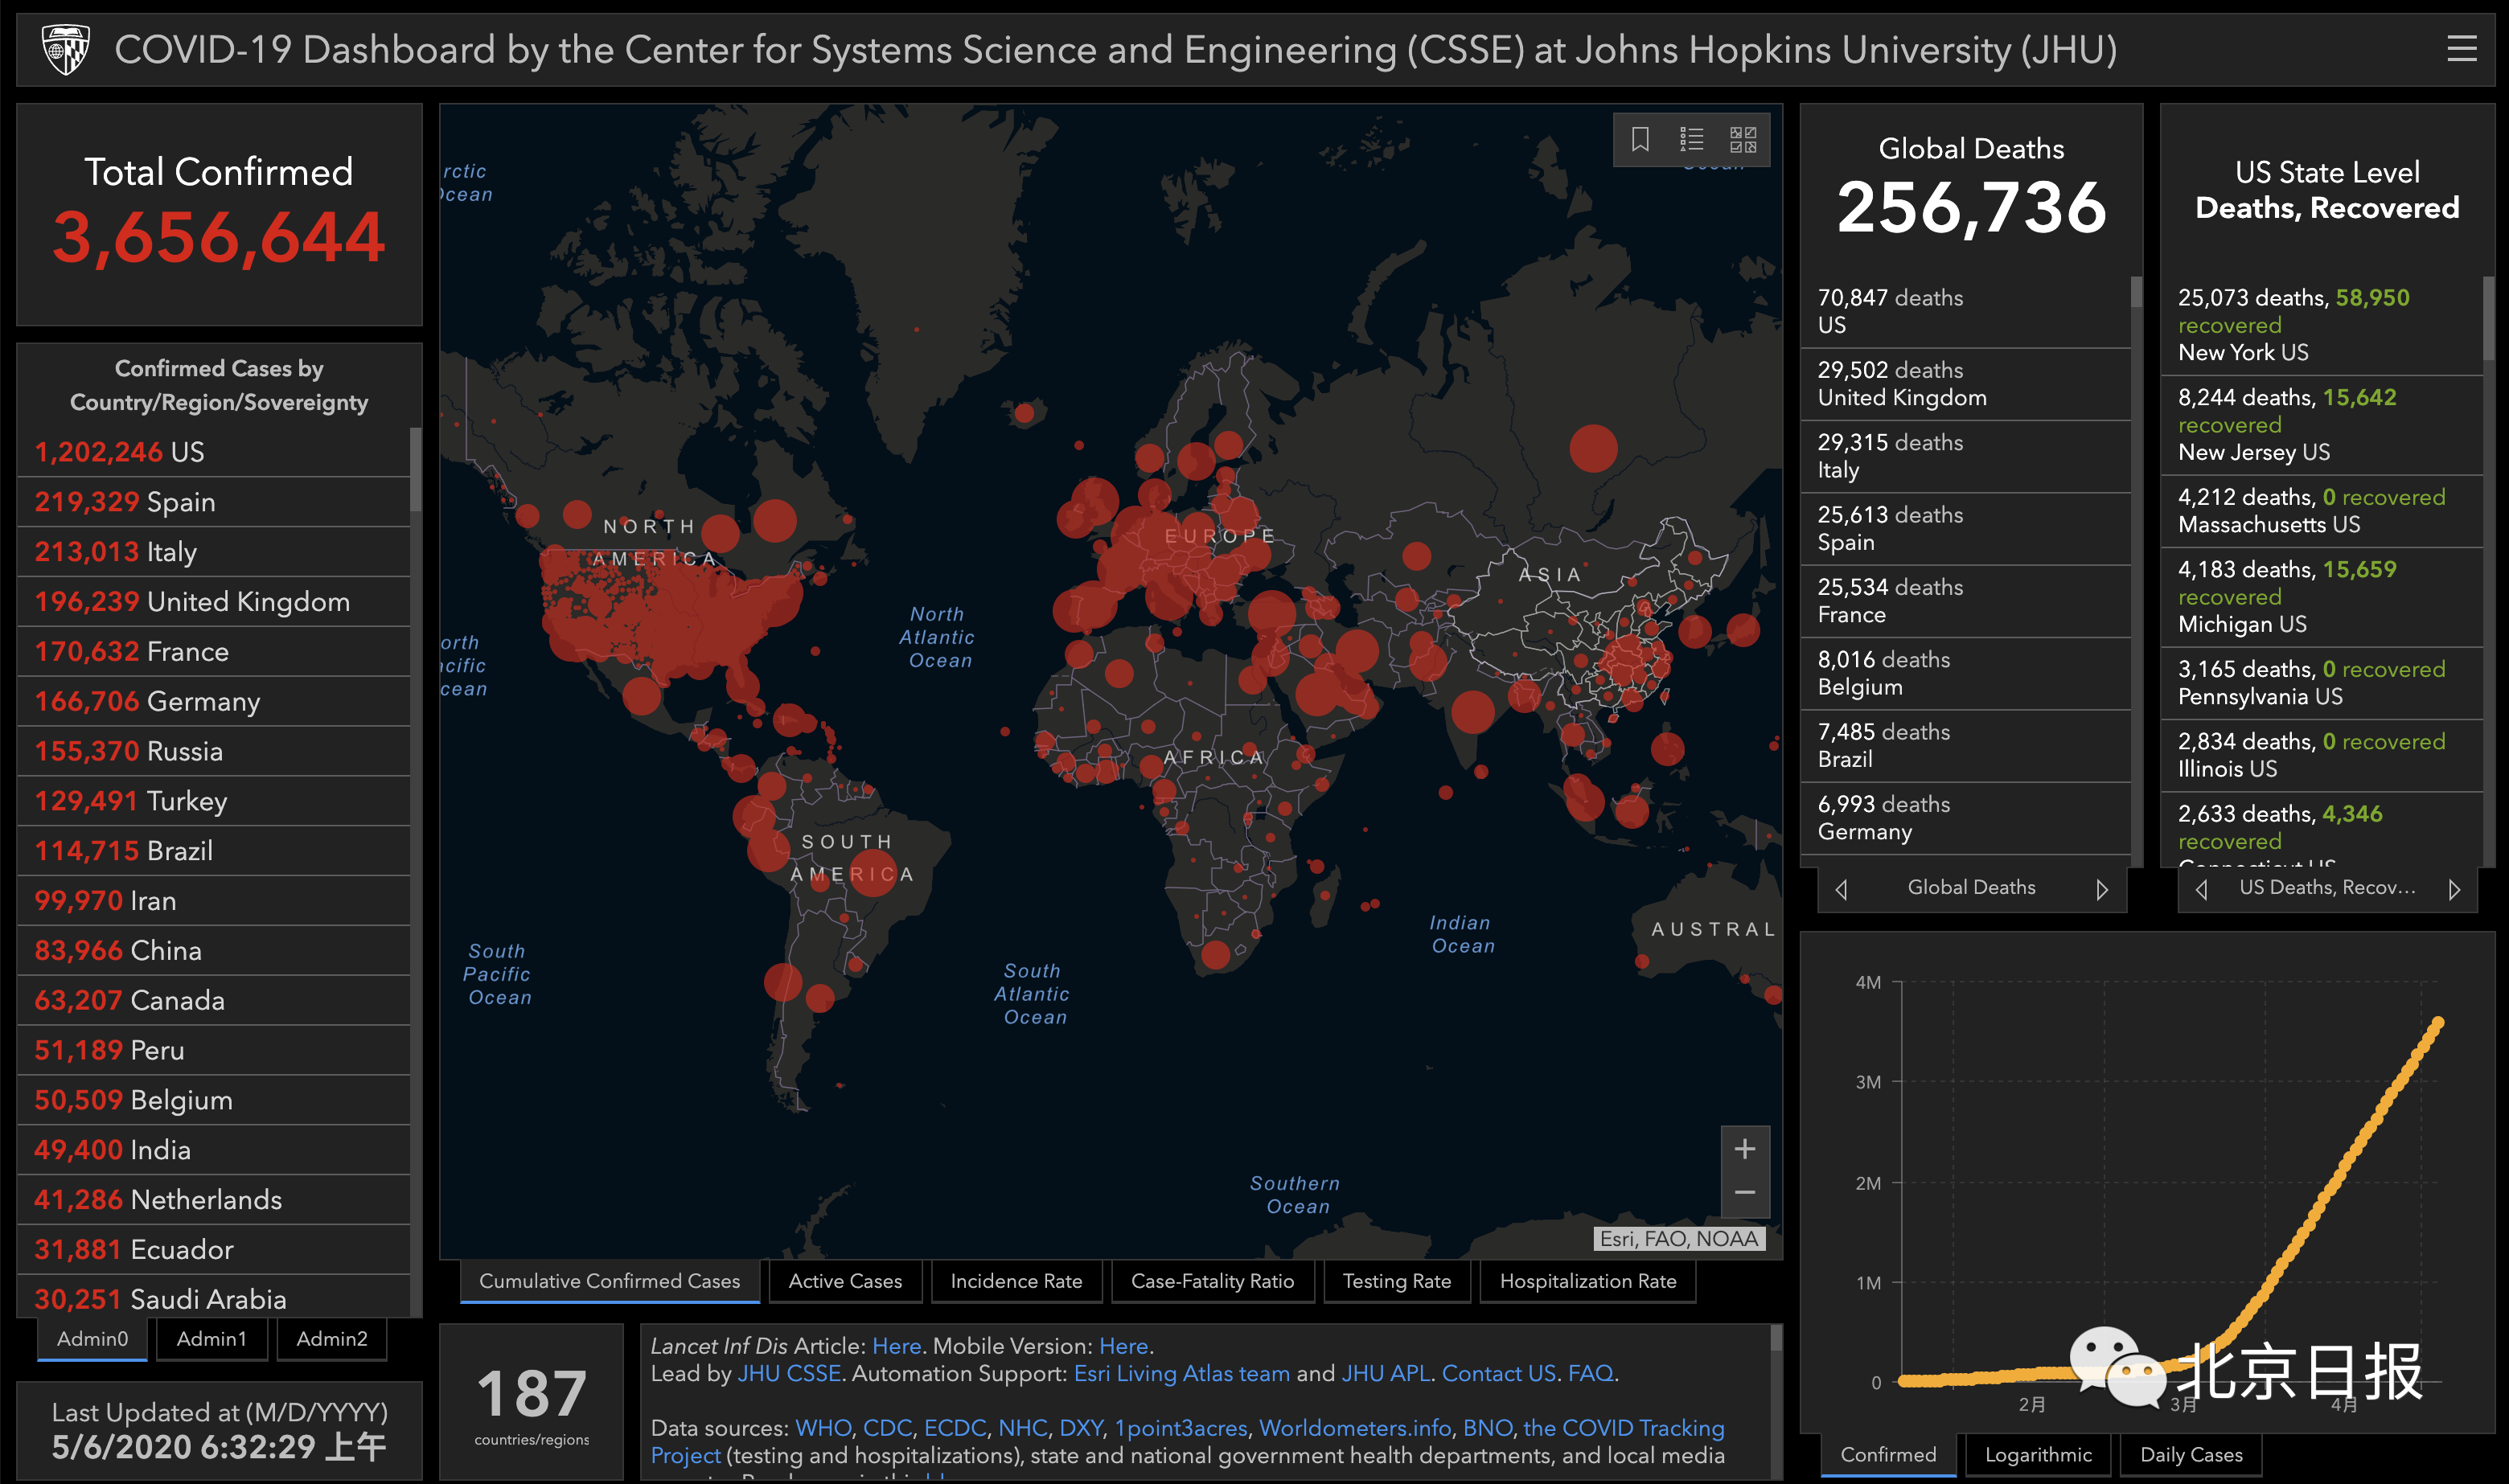The width and height of the screenshot is (2509, 1484).
Task: Open the Lancet article Here link
Action: coord(896,1346)
